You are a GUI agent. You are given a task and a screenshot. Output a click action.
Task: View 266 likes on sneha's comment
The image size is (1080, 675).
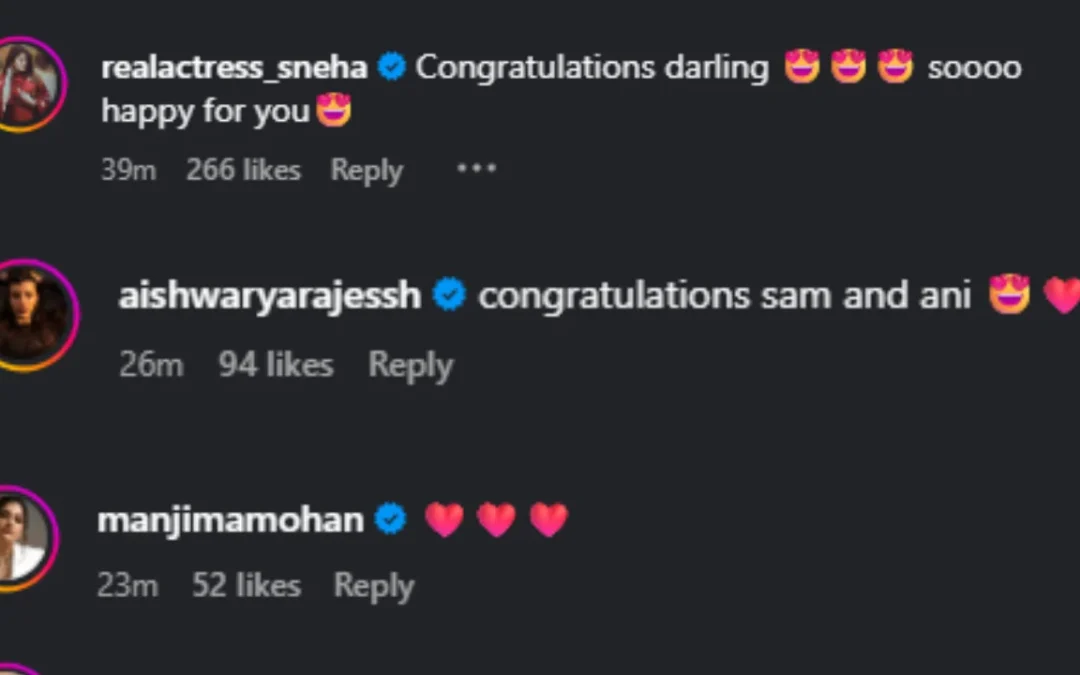(x=244, y=169)
